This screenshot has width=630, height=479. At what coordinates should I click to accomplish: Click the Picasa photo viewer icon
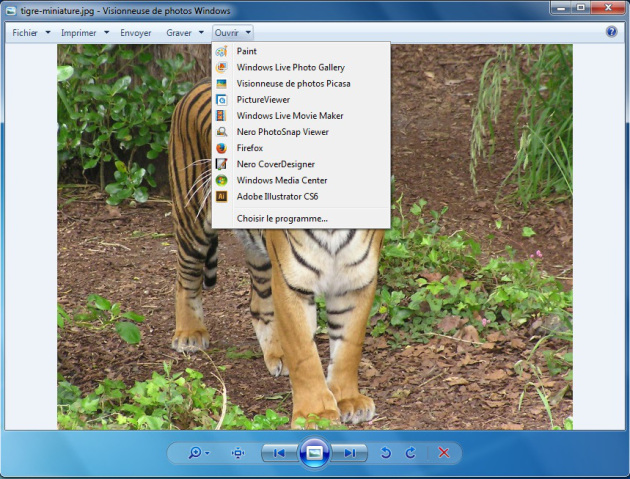coord(221,84)
